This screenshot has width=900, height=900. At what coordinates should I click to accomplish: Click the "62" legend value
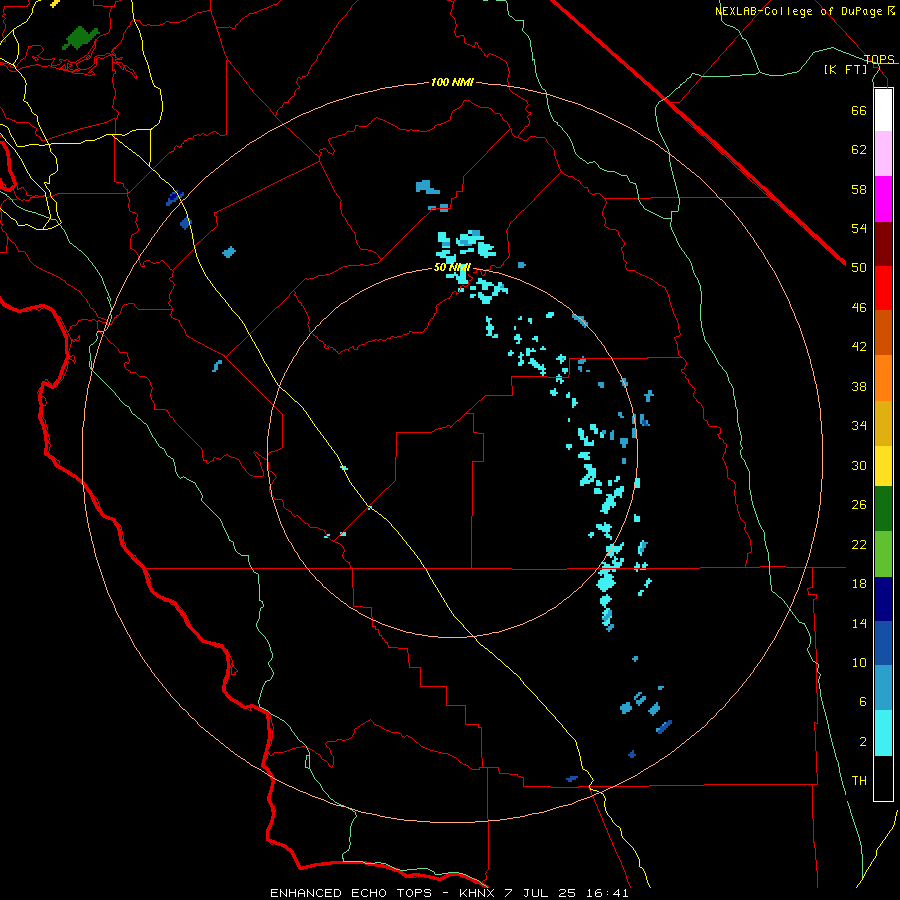point(859,150)
